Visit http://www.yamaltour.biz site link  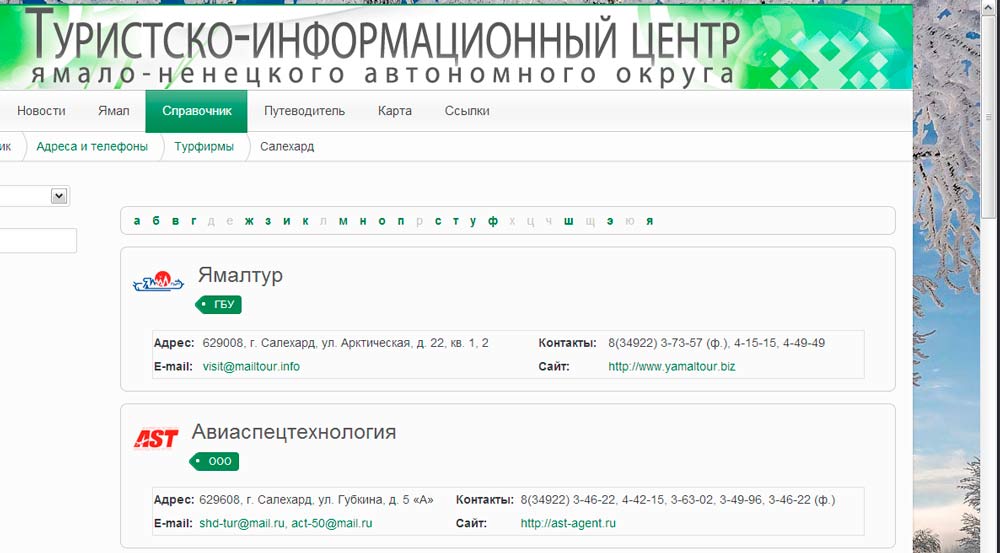pyautogui.click(x=672, y=367)
